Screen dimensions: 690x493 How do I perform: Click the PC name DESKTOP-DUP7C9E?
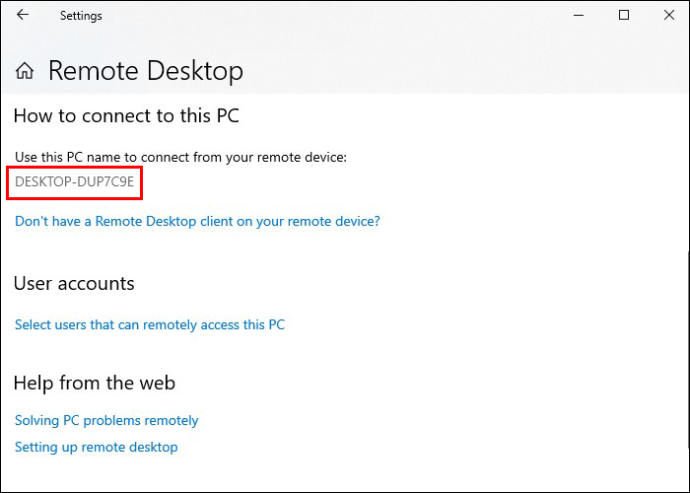point(74,182)
